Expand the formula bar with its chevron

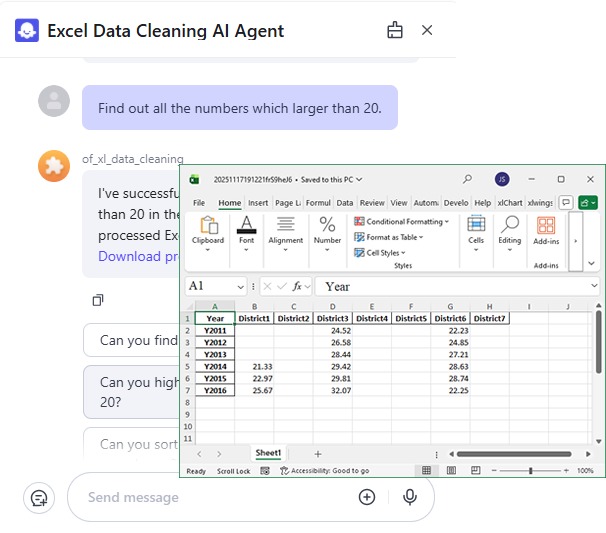tap(594, 286)
